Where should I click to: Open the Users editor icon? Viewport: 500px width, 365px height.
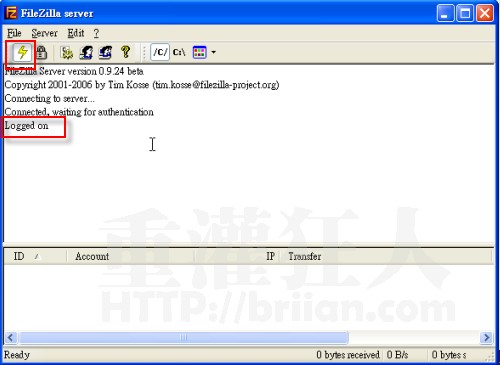[x=86, y=53]
